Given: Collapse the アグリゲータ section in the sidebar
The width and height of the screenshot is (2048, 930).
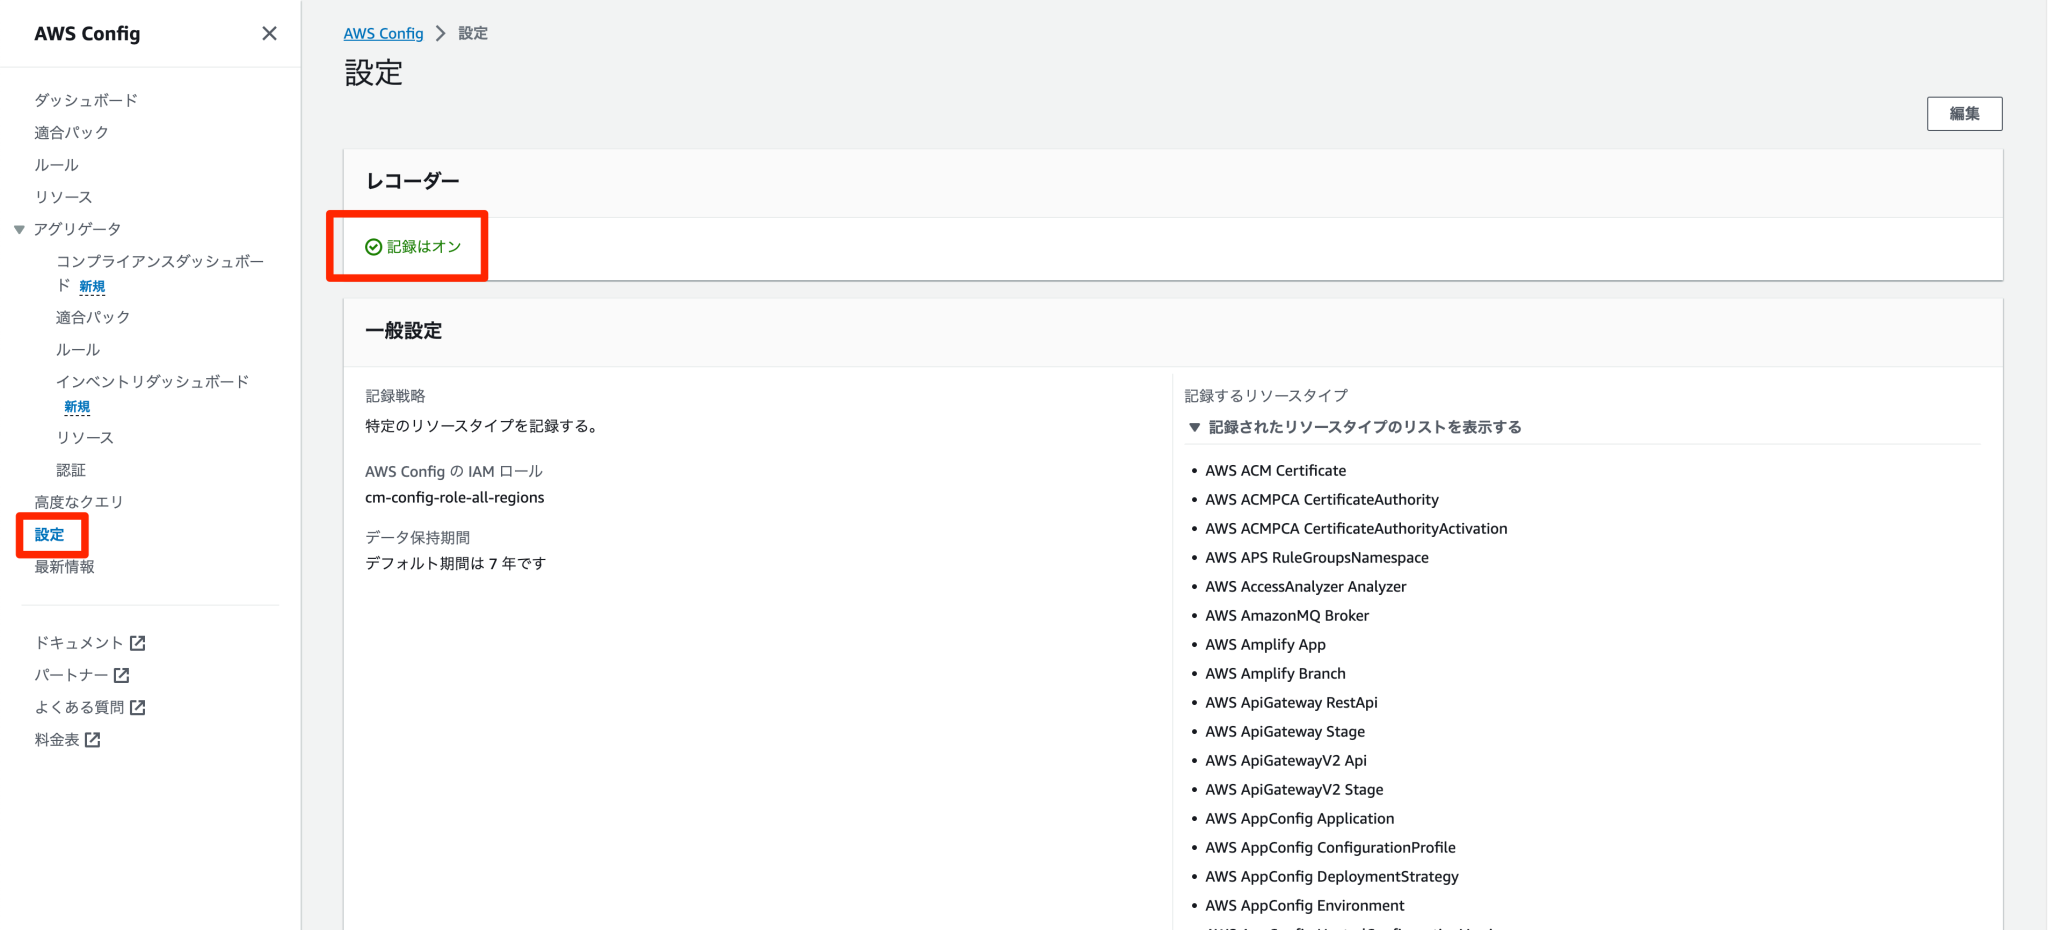Looking at the screenshot, I should (x=19, y=228).
